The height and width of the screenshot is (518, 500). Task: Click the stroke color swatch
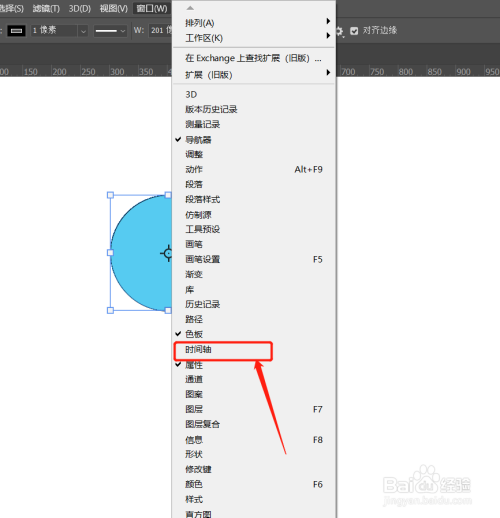tap(16, 31)
